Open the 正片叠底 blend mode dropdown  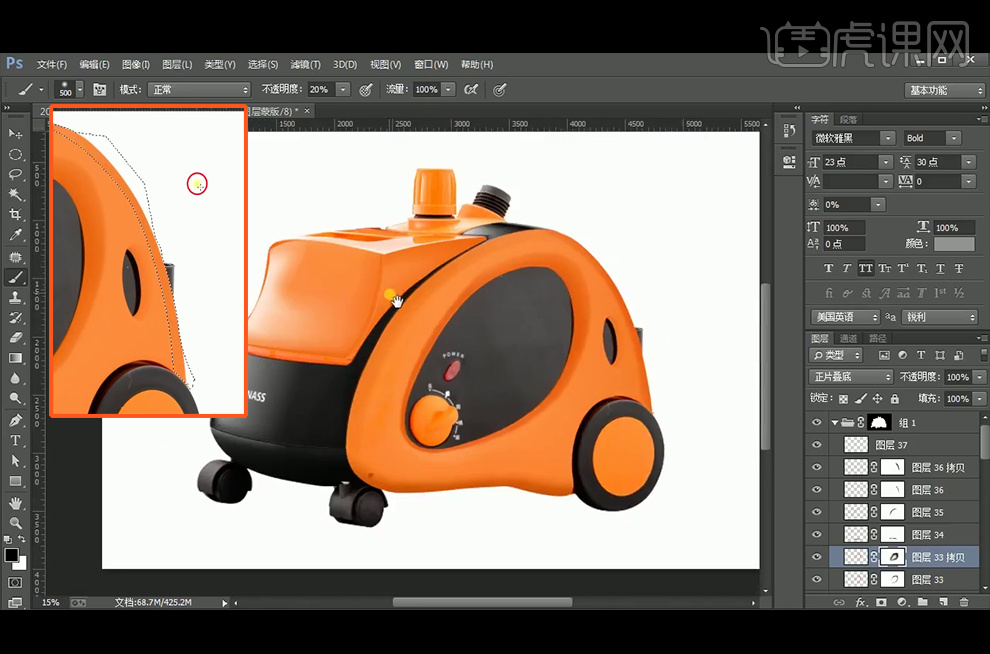click(851, 377)
